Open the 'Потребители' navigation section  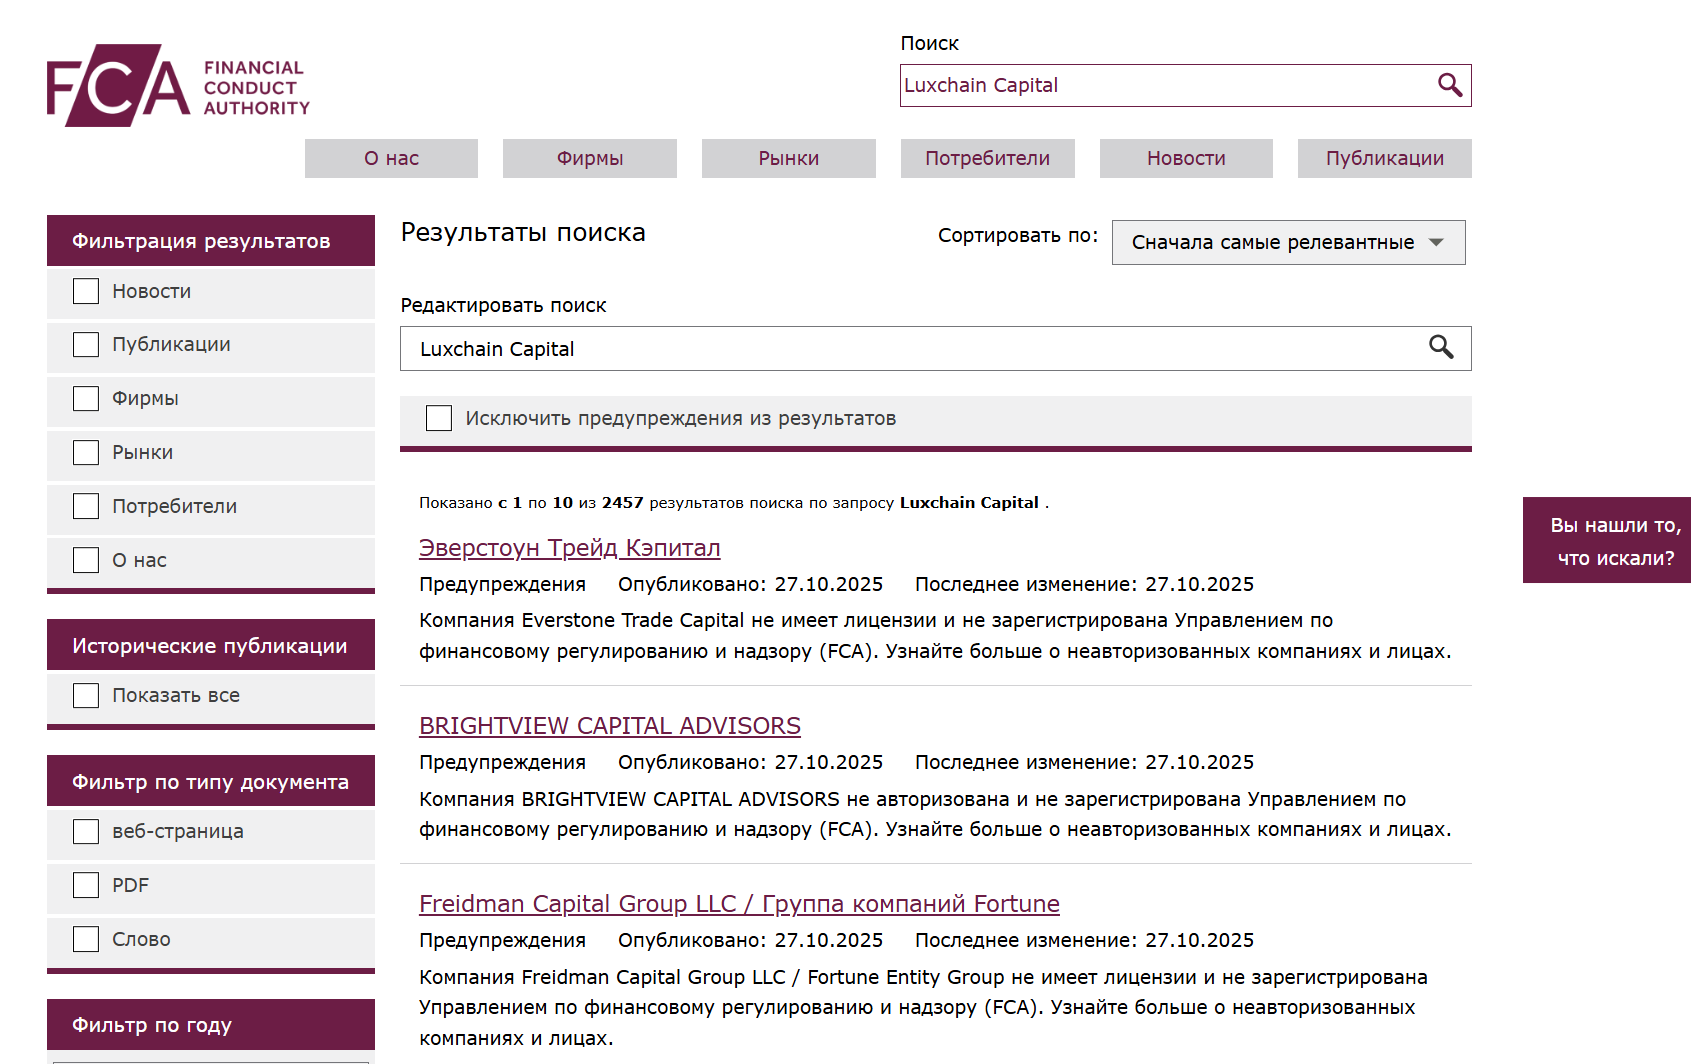[x=987, y=158]
